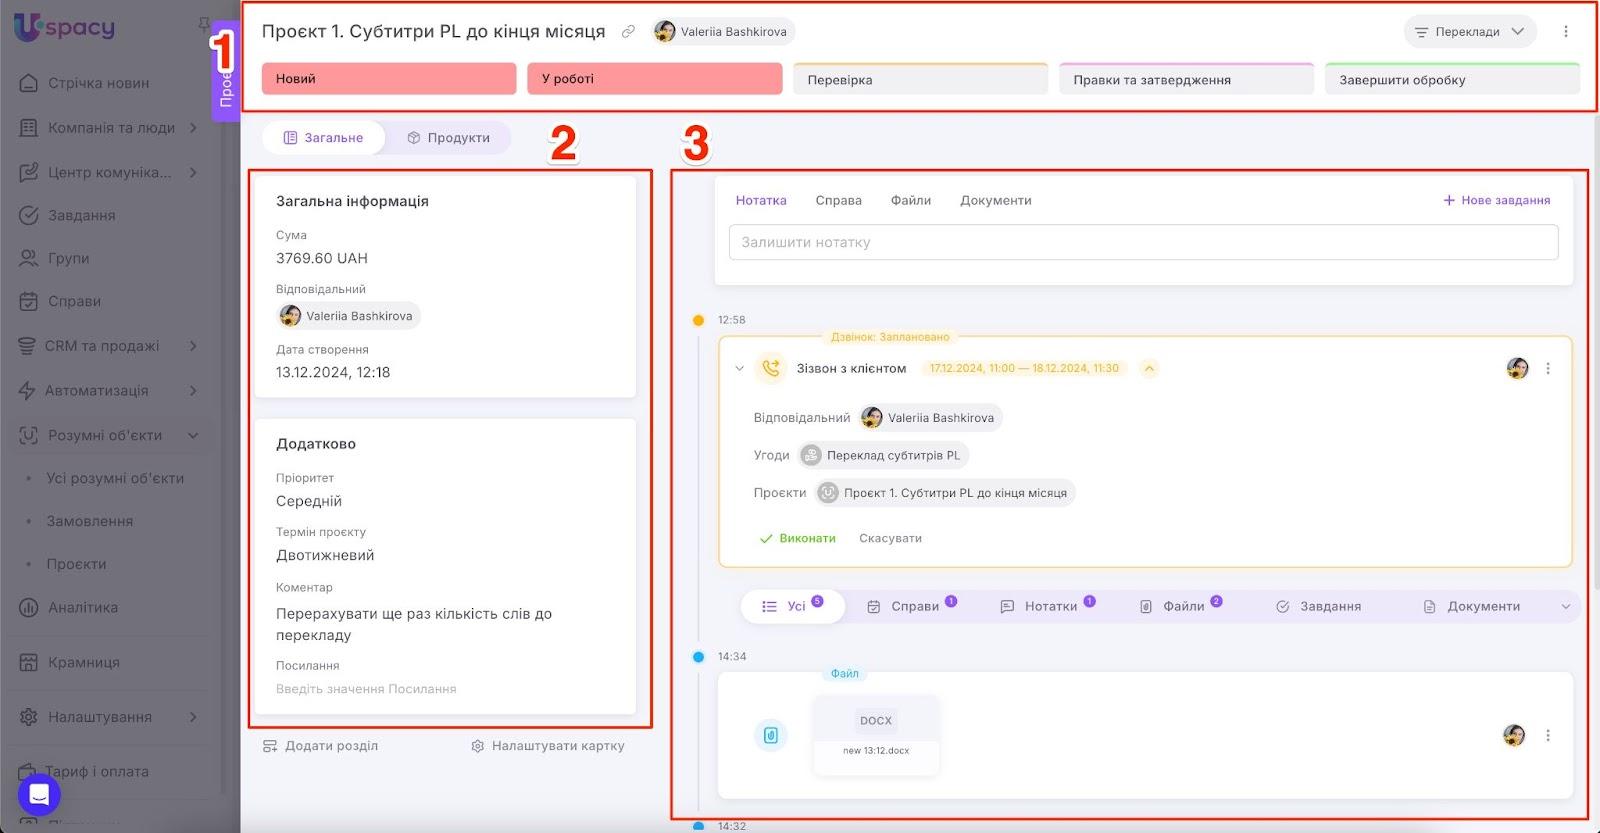1600x833 pixels.
Task: Open three-dot menu on the call card
Action: (1548, 368)
